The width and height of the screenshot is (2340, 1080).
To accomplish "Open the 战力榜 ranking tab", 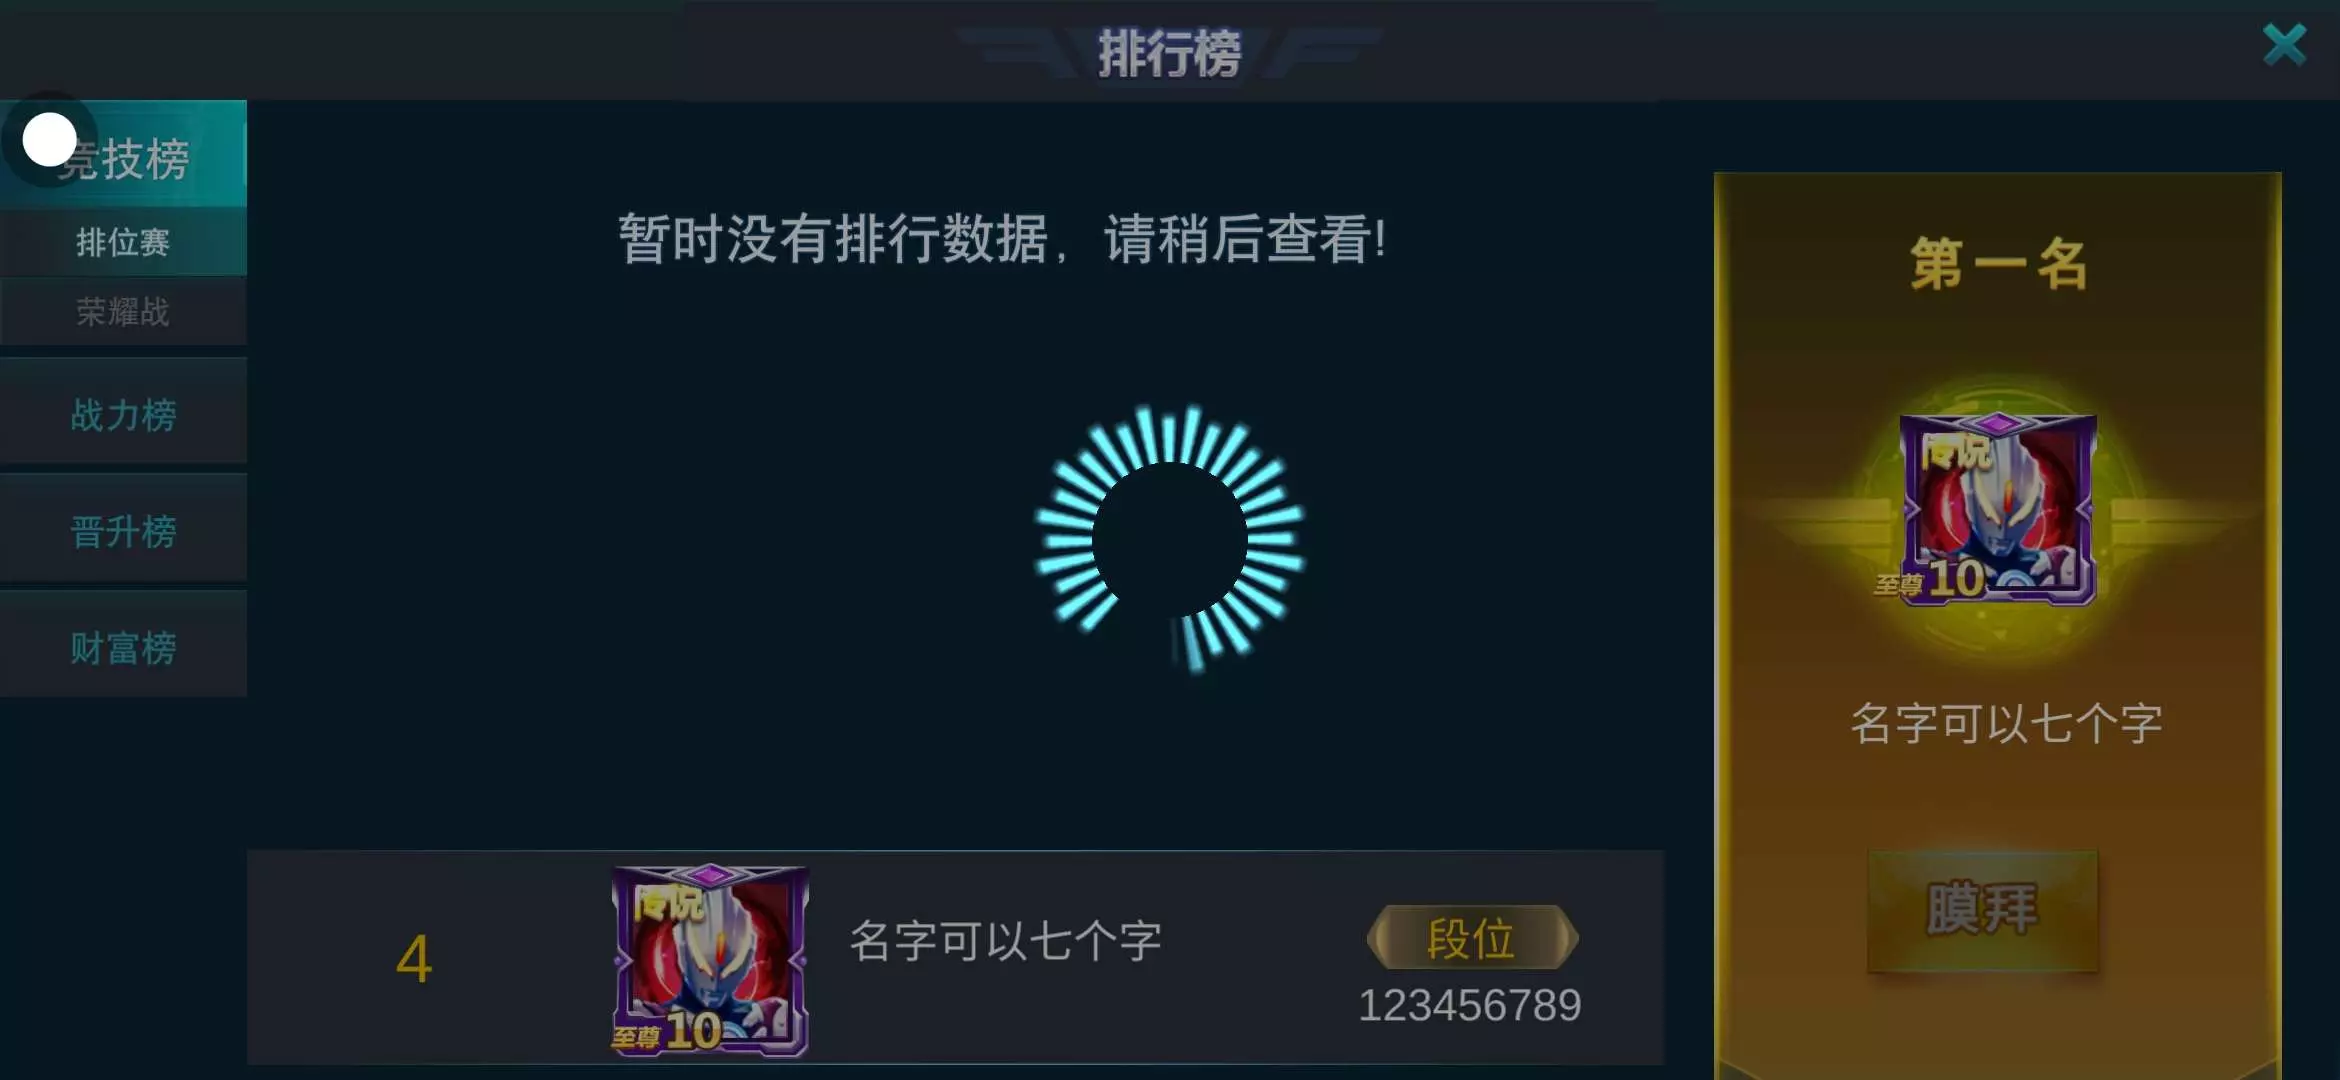I will (x=123, y=414).
